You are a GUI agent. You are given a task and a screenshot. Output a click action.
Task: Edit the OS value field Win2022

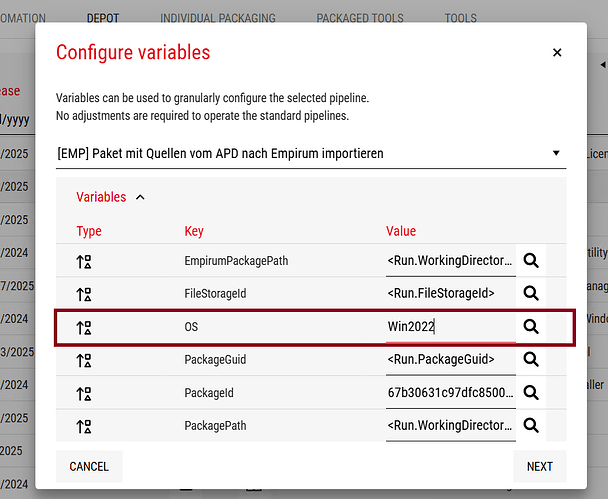pos(450,327)
